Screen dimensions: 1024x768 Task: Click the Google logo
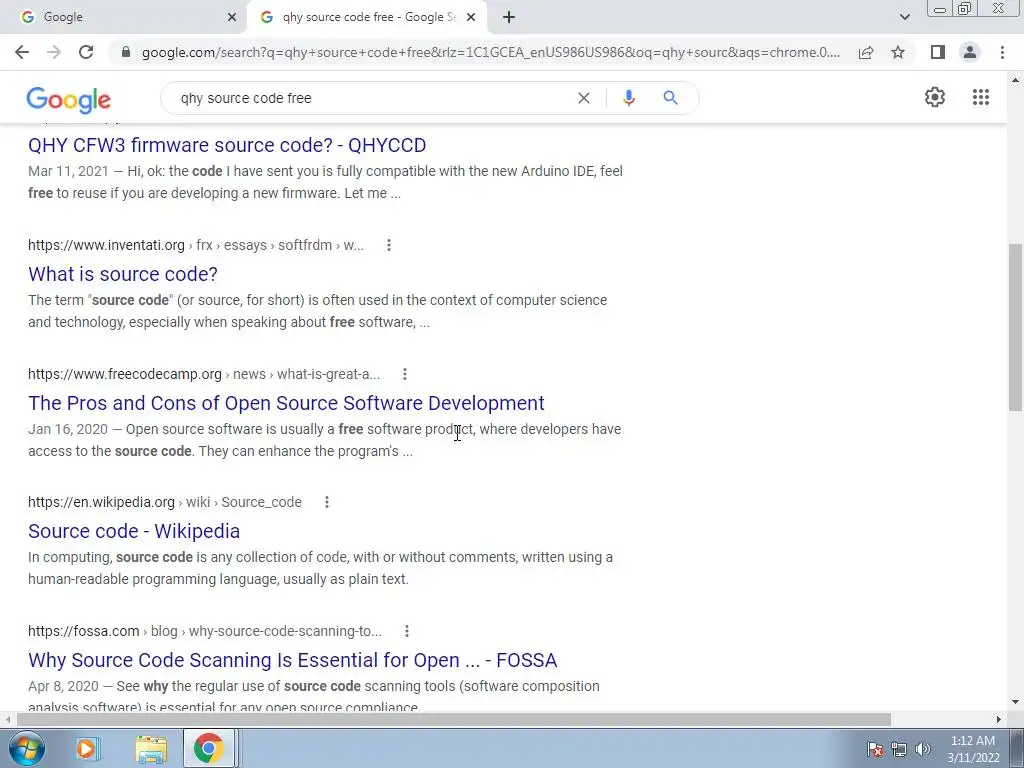[69, 99]
